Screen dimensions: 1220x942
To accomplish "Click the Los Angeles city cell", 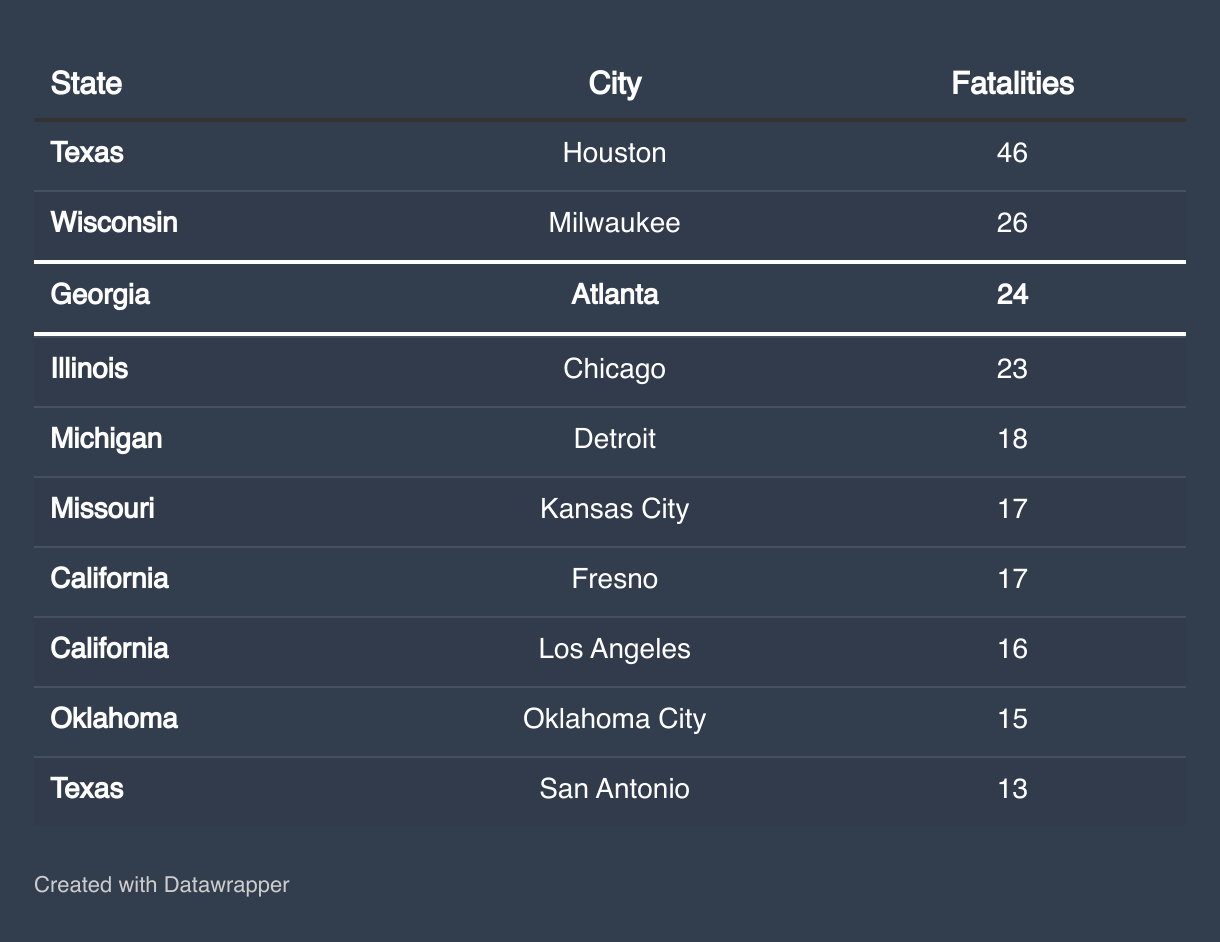I will pos(614,649).
